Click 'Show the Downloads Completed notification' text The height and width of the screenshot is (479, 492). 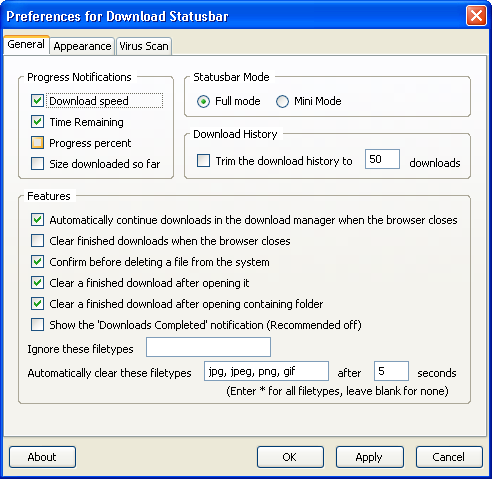point(205,325)
